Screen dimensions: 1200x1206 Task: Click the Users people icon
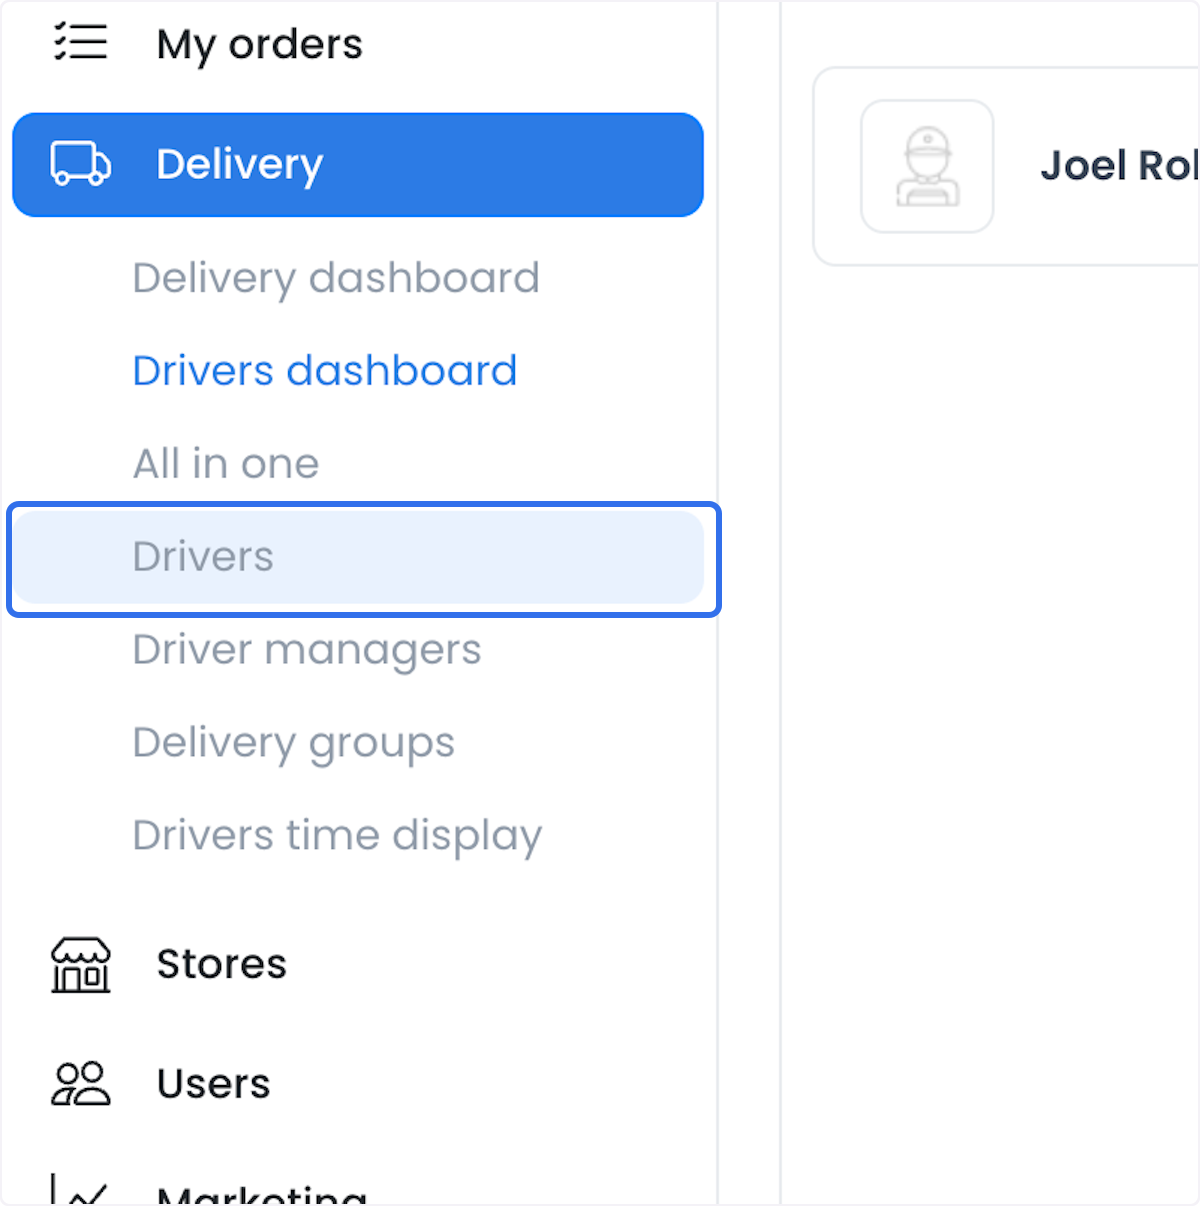tap(81, 1083)
